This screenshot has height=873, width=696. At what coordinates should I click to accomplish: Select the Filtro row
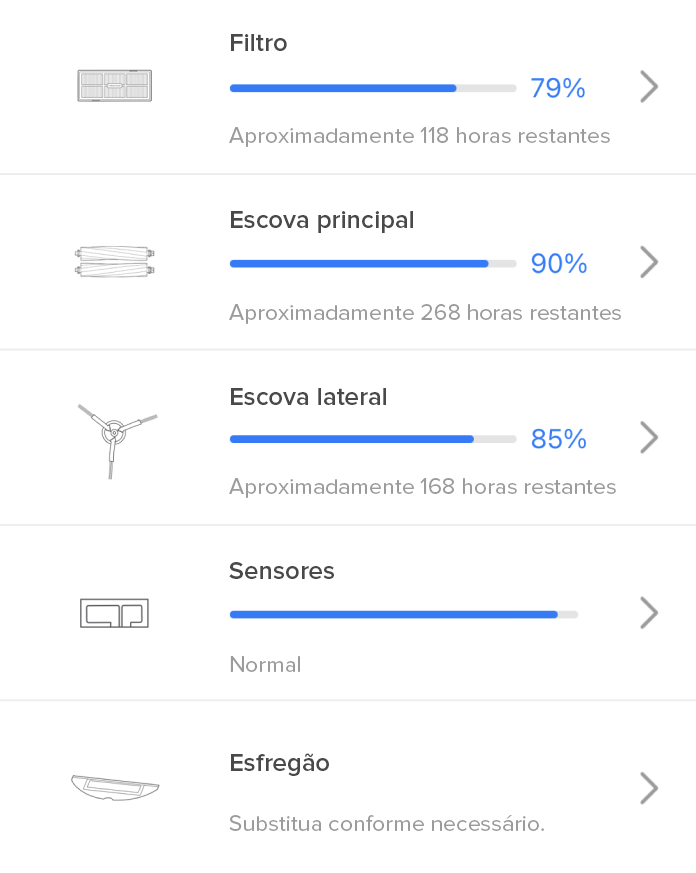coord(348,86)
